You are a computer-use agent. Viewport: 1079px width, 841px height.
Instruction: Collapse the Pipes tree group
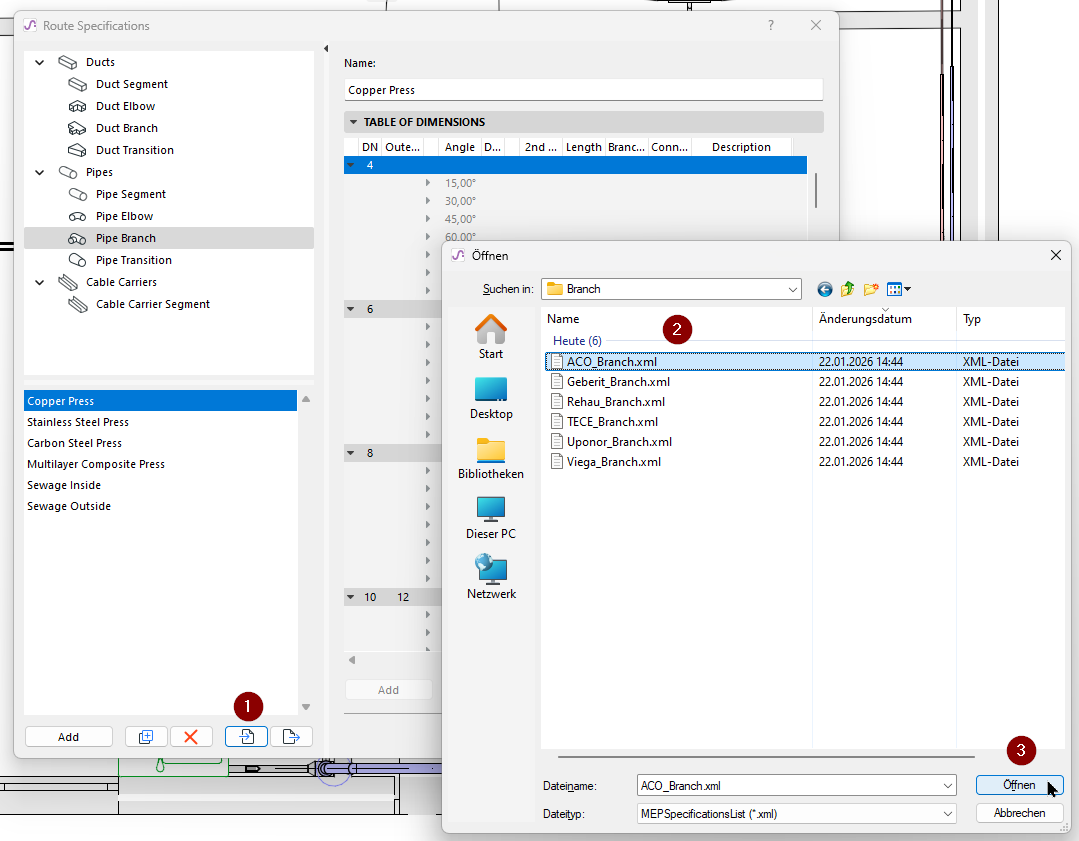point(40,172)
